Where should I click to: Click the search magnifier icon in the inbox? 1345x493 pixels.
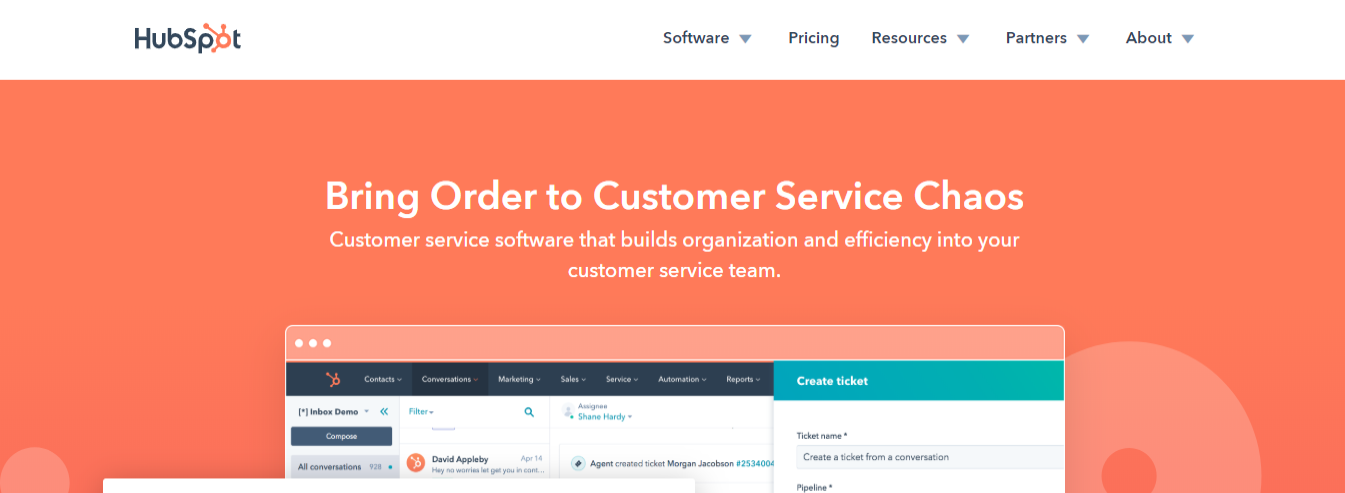(529, 411)
